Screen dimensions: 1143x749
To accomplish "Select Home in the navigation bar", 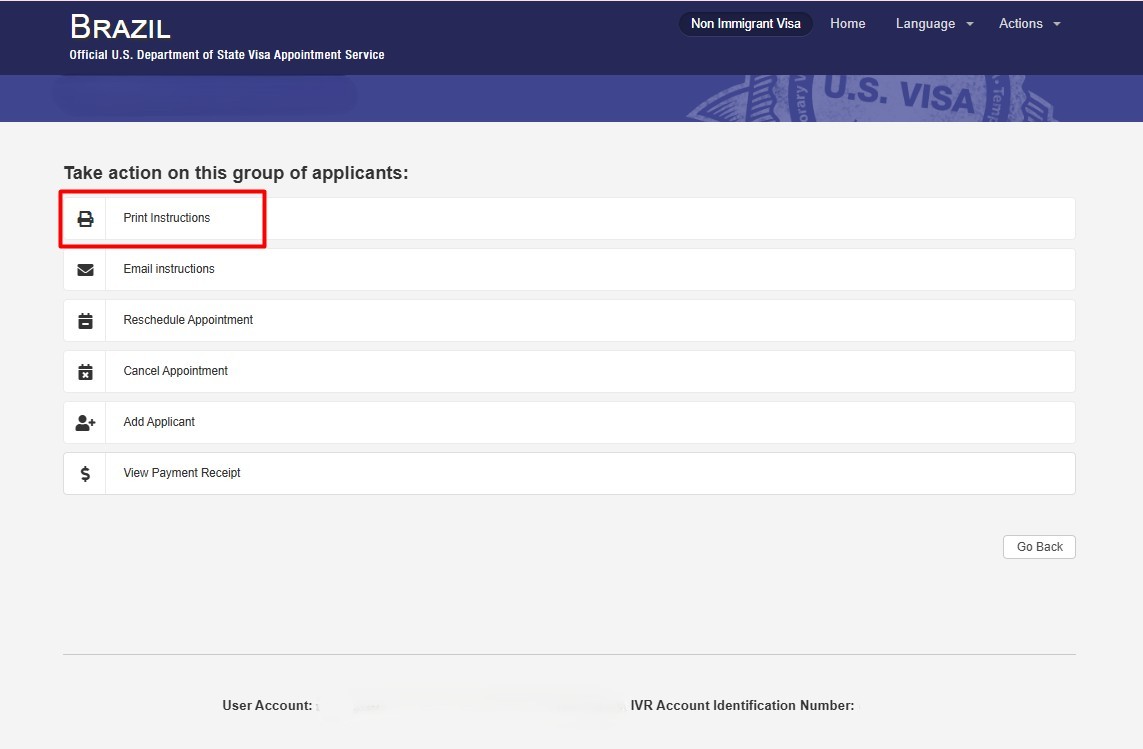I will click(847, 23).
